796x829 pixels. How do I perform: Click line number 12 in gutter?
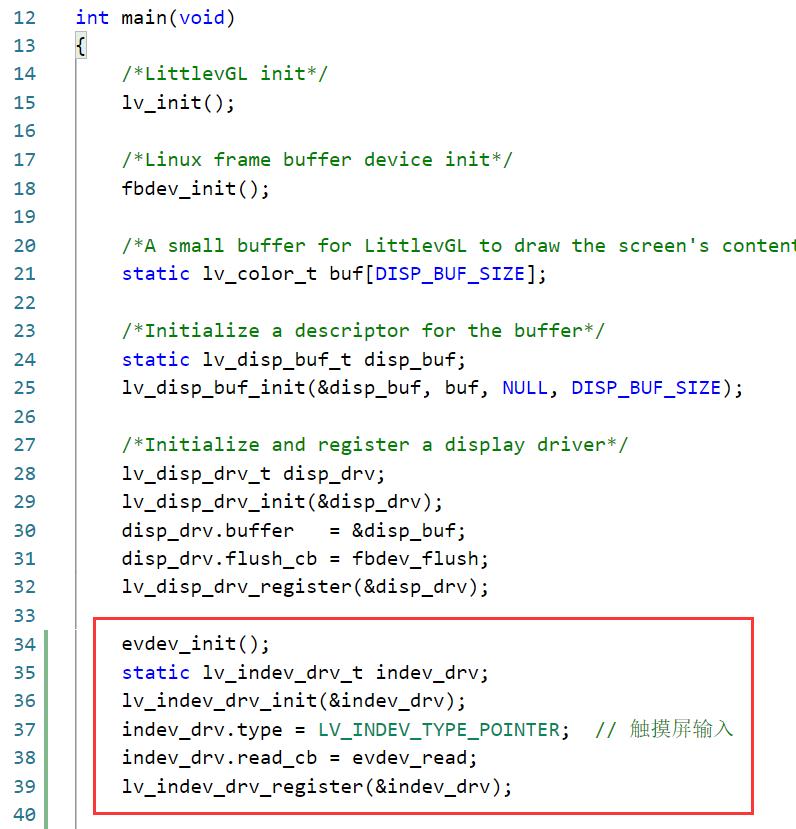tap(24, 18)
